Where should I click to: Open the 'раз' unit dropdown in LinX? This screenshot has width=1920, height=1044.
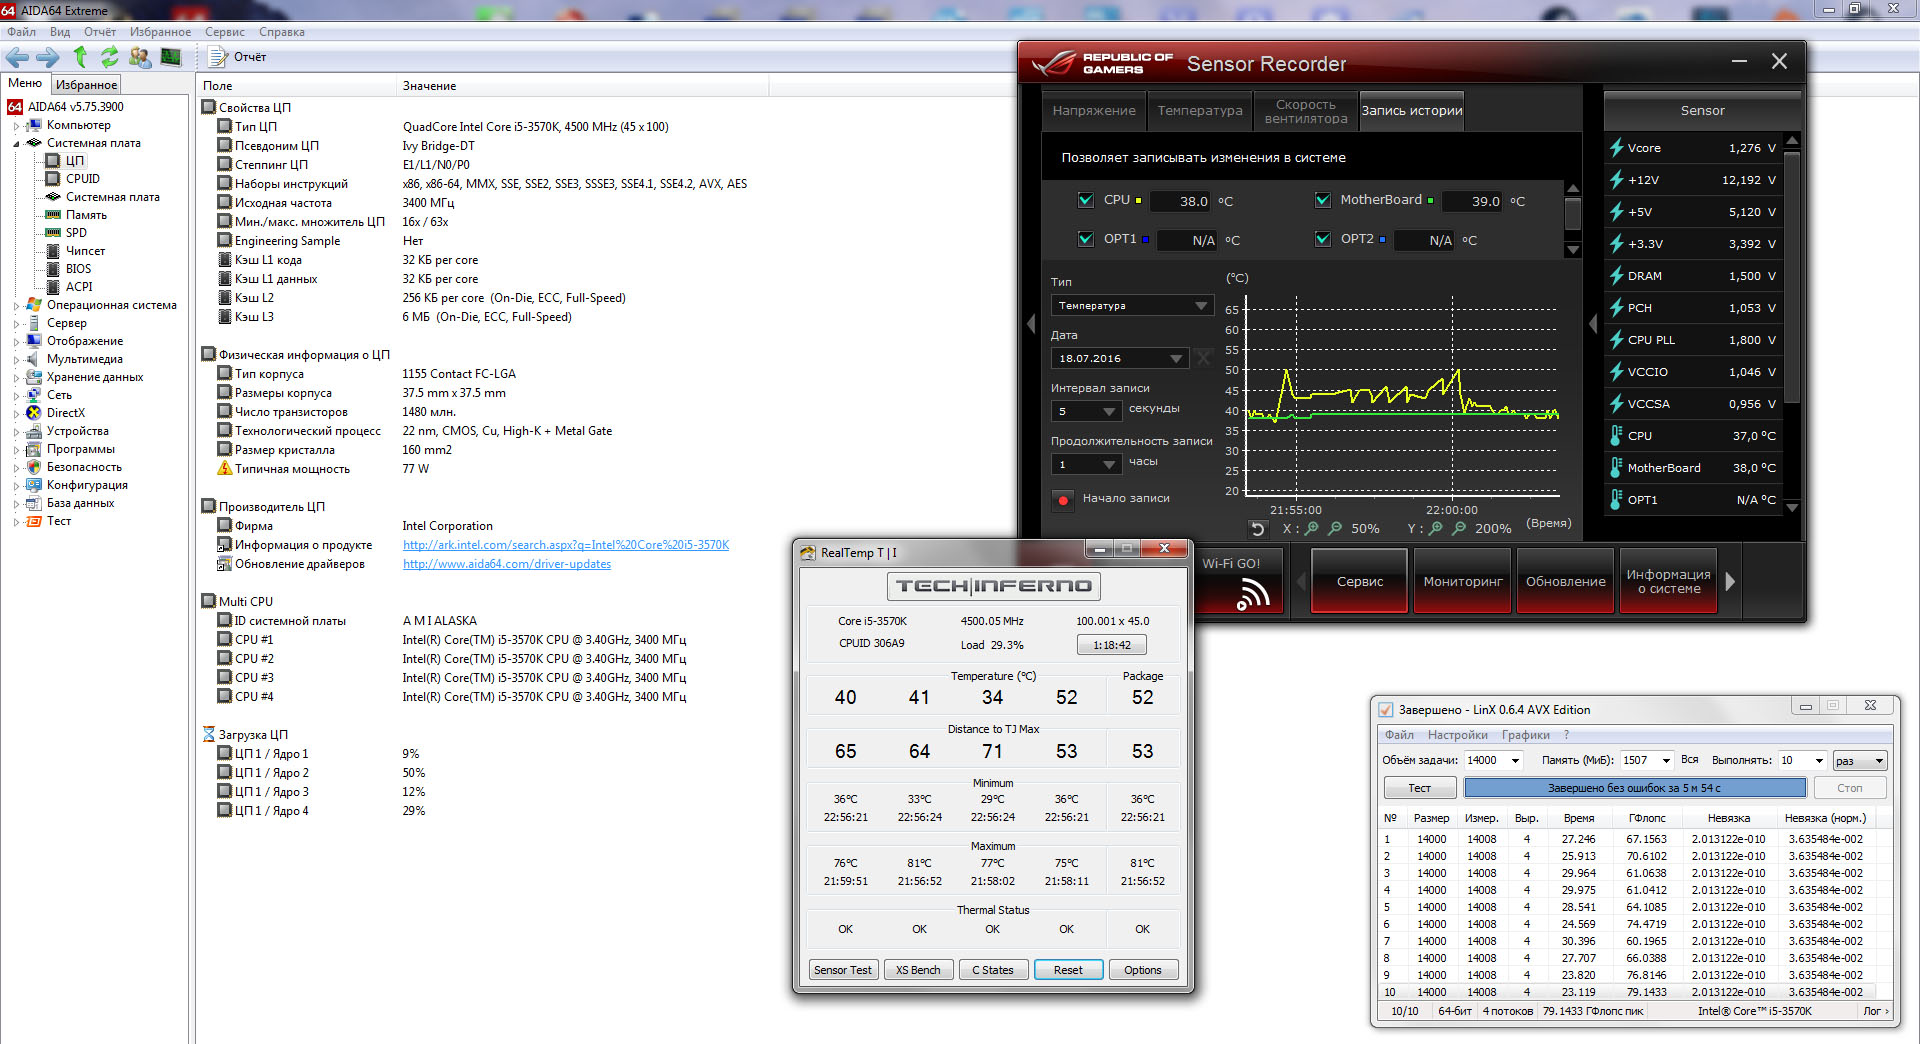[1860, 761]
